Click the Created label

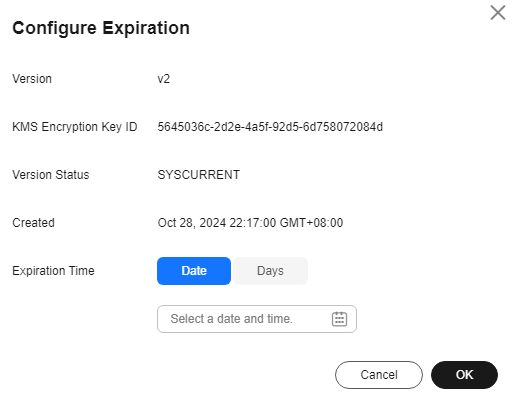(33, 223)
